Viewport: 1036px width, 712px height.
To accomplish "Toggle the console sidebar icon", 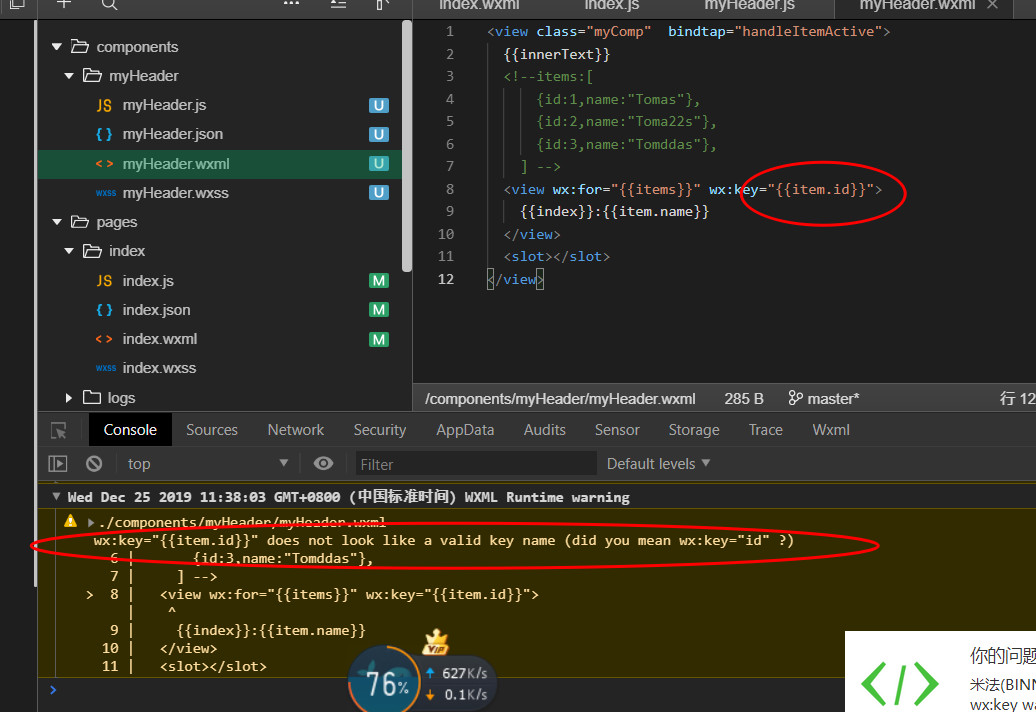I will click(x=58, y=464).
